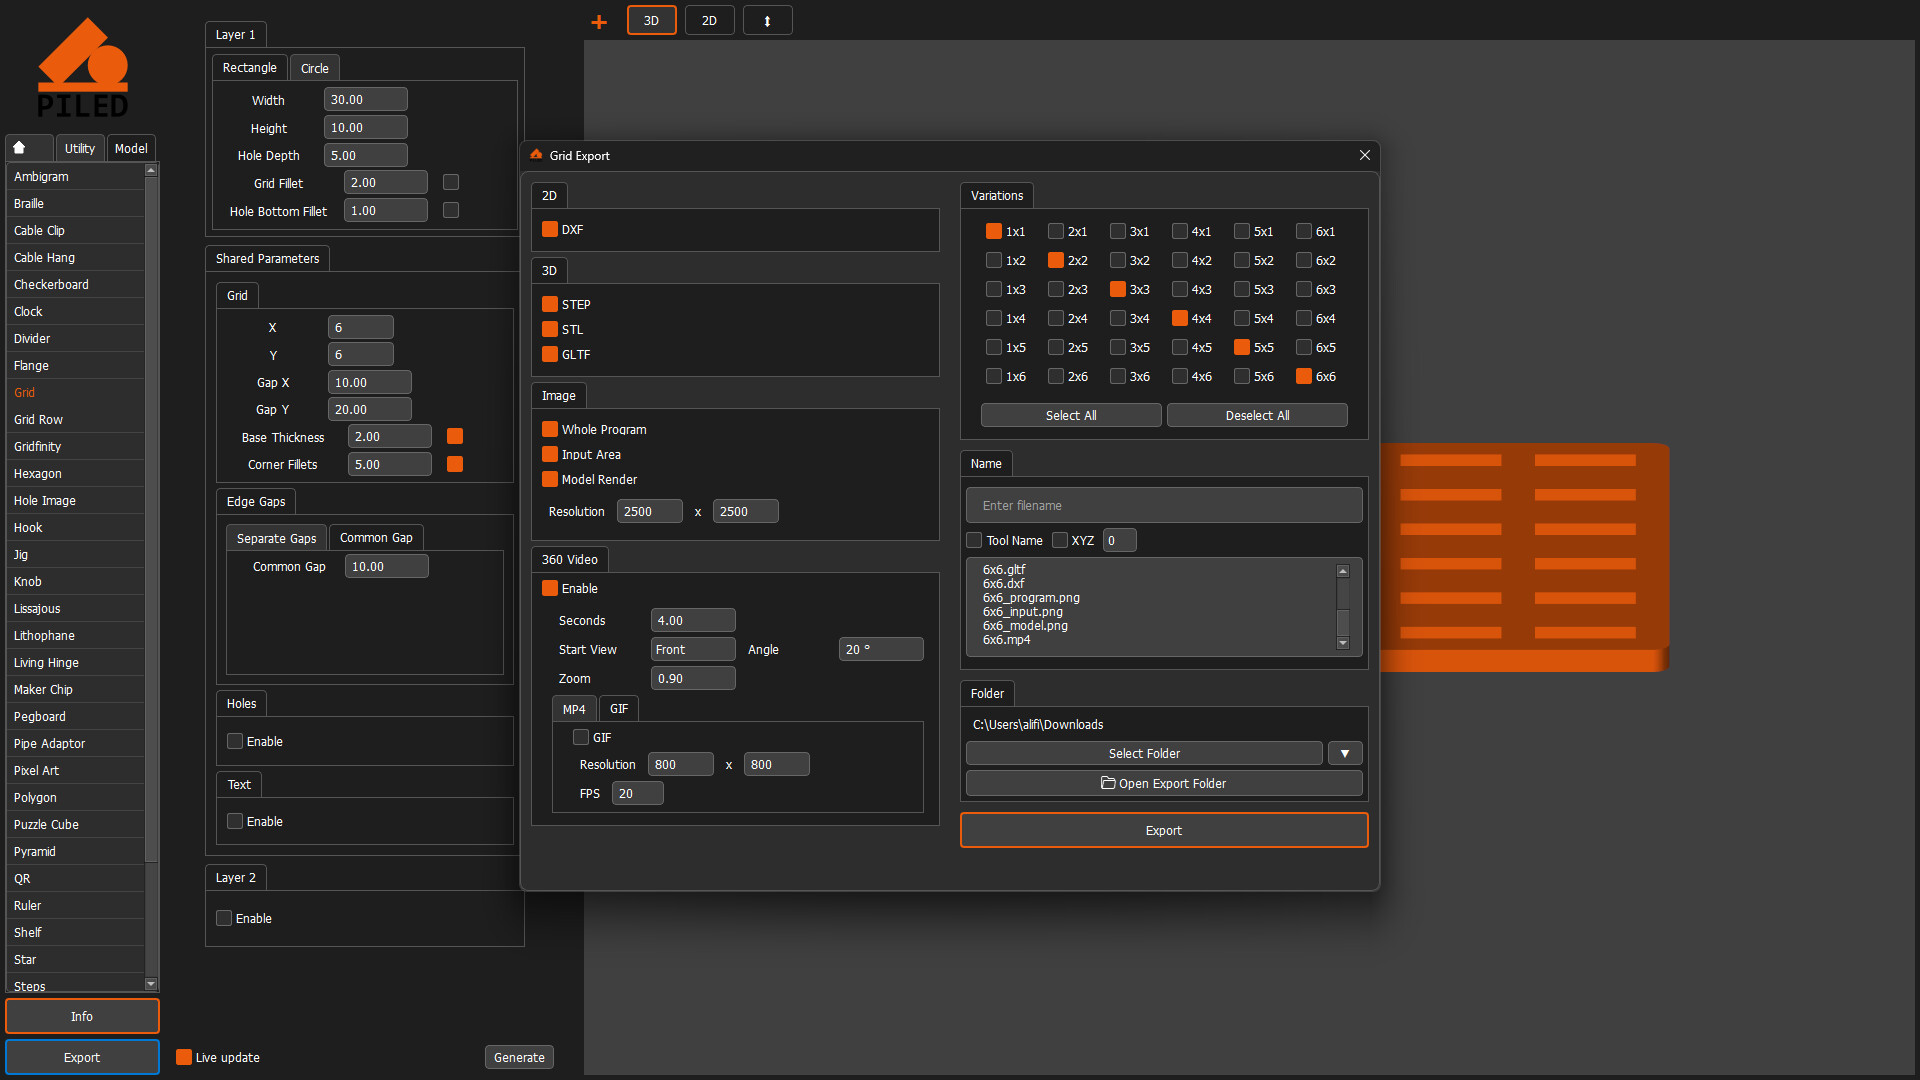Enable GIF export output
The height and width of the screenshot is (1080, 1920).
582,736
